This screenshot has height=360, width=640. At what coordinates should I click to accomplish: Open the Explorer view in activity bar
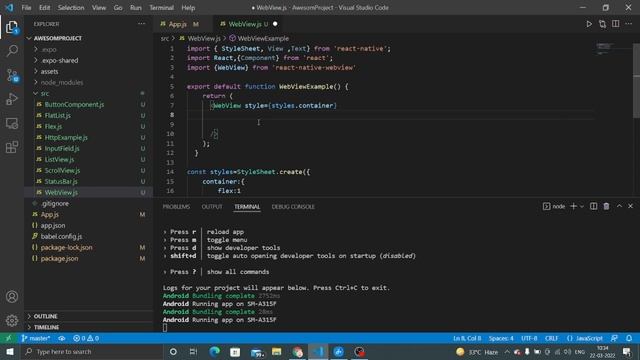coord(12,27)
